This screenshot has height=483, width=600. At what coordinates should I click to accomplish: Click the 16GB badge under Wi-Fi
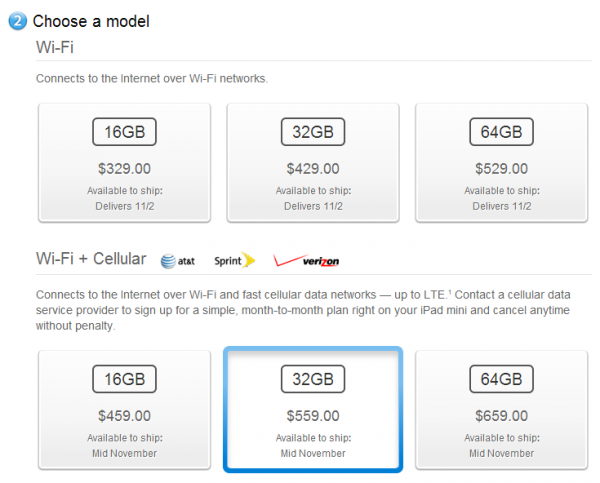[x=124, y=132]
